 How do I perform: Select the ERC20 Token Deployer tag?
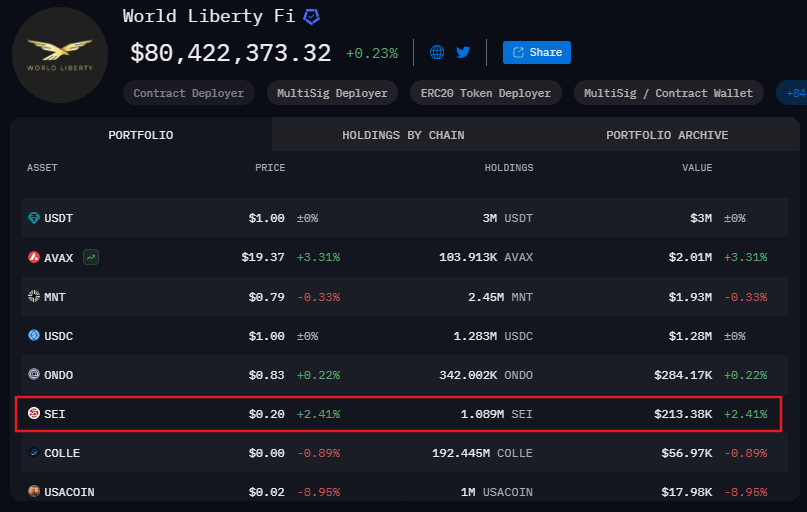[x=485, y=93]
